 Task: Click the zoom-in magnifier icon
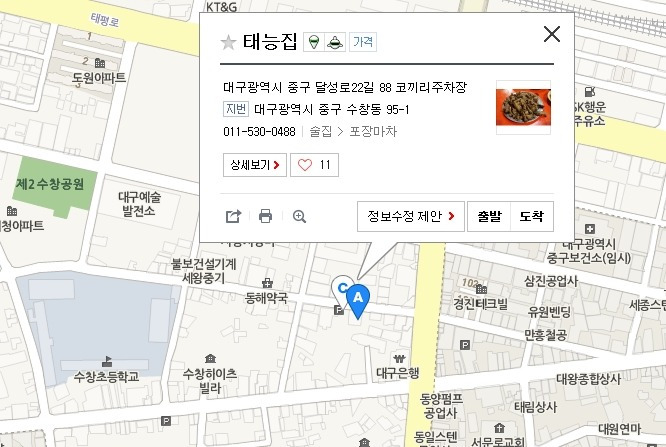299,216
